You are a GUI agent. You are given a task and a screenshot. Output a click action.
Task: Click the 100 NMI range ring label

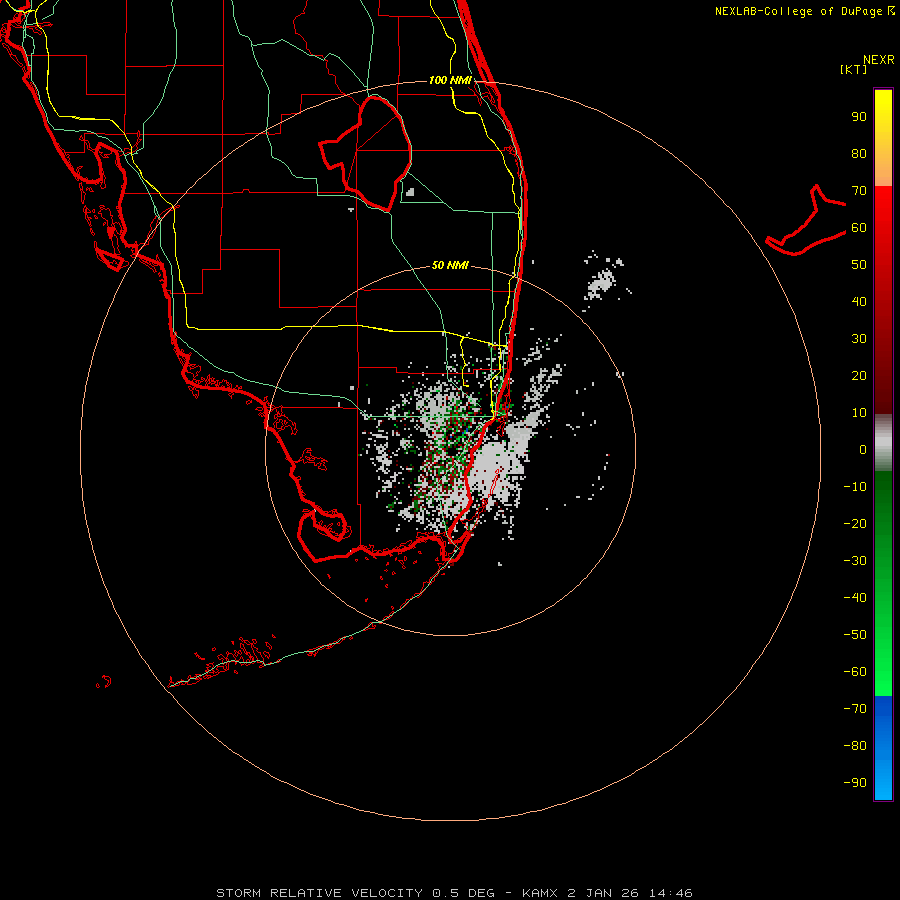(450, 80)
